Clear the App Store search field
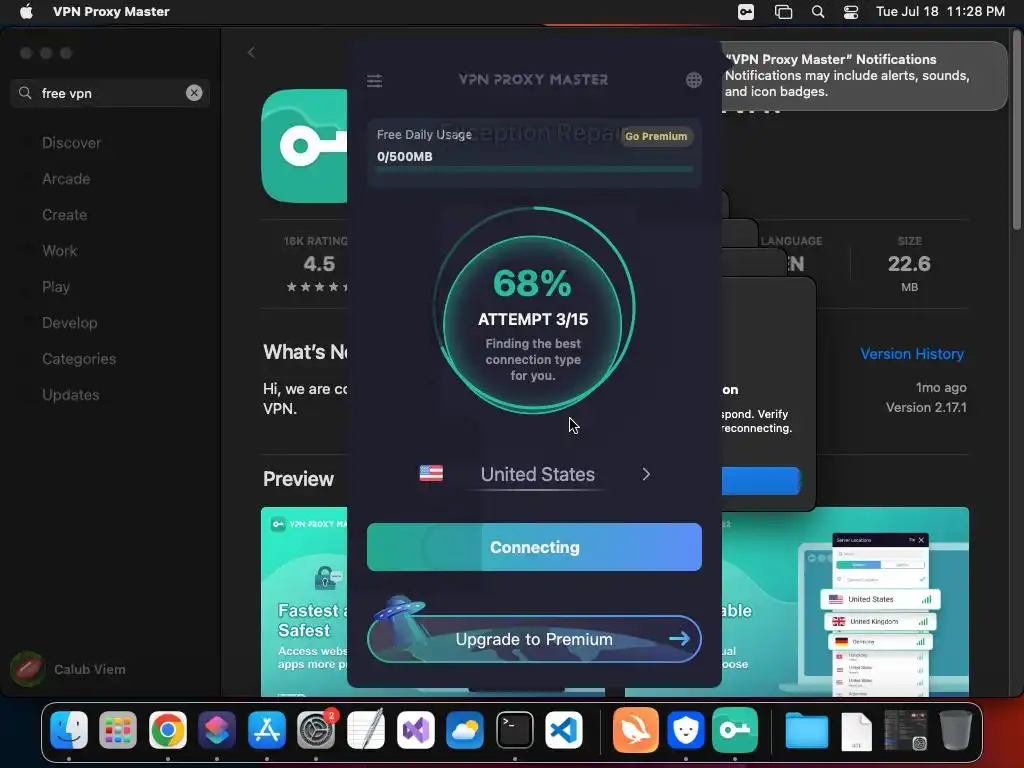 [194, 93]
